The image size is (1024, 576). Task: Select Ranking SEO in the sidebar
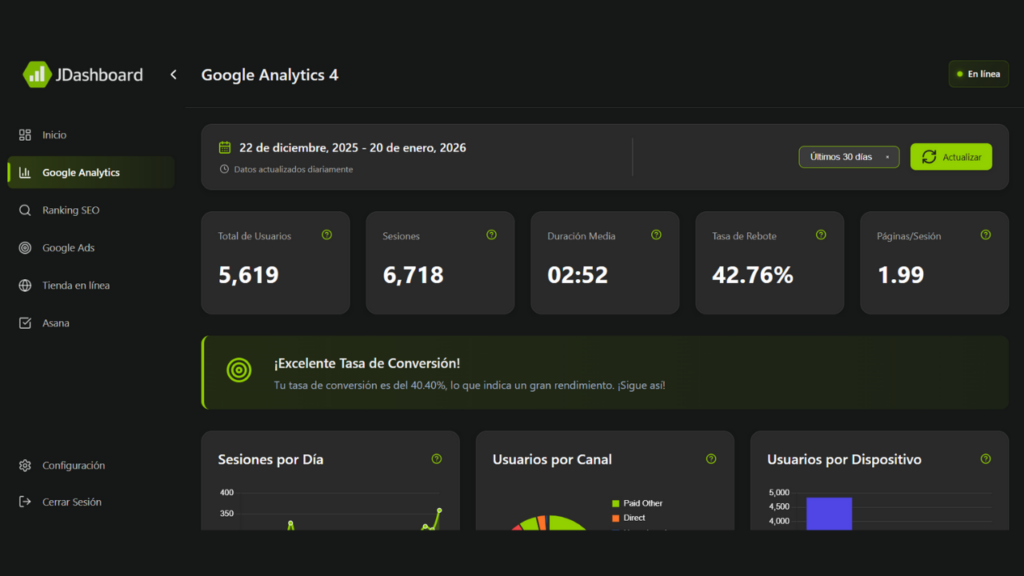pyautogui.click(x=70, y=211)
